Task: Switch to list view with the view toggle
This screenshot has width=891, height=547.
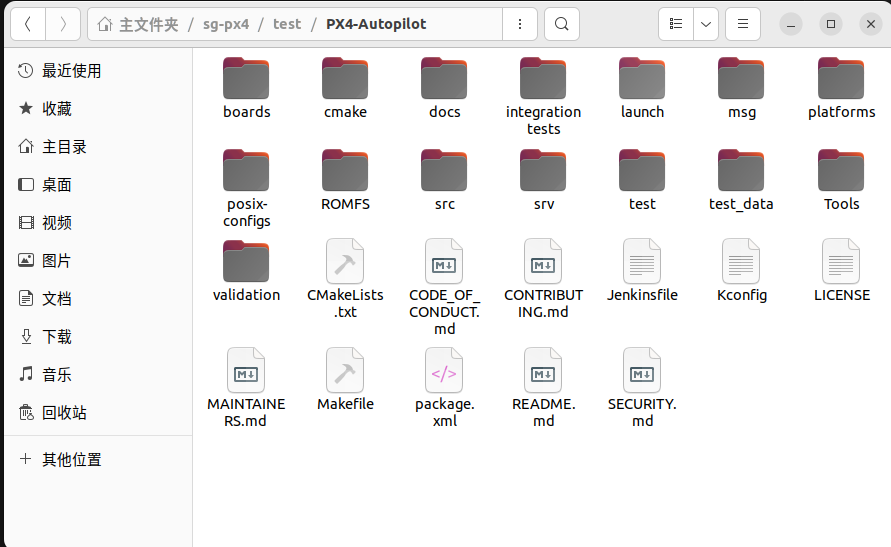Action: [676, 24]
